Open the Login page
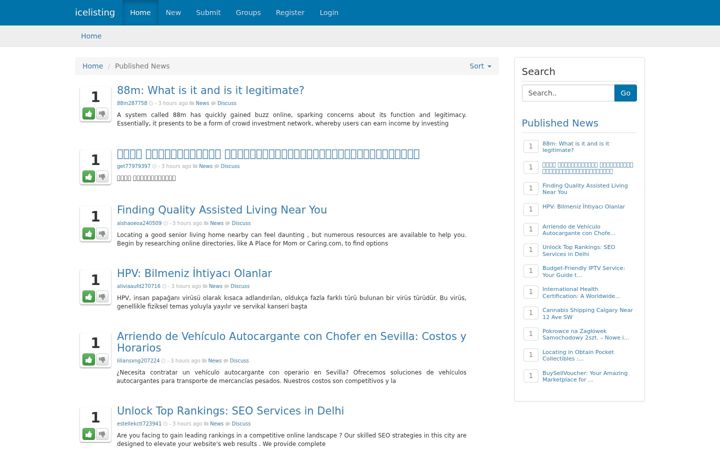720x450 pixels. (x=329, y=12)
